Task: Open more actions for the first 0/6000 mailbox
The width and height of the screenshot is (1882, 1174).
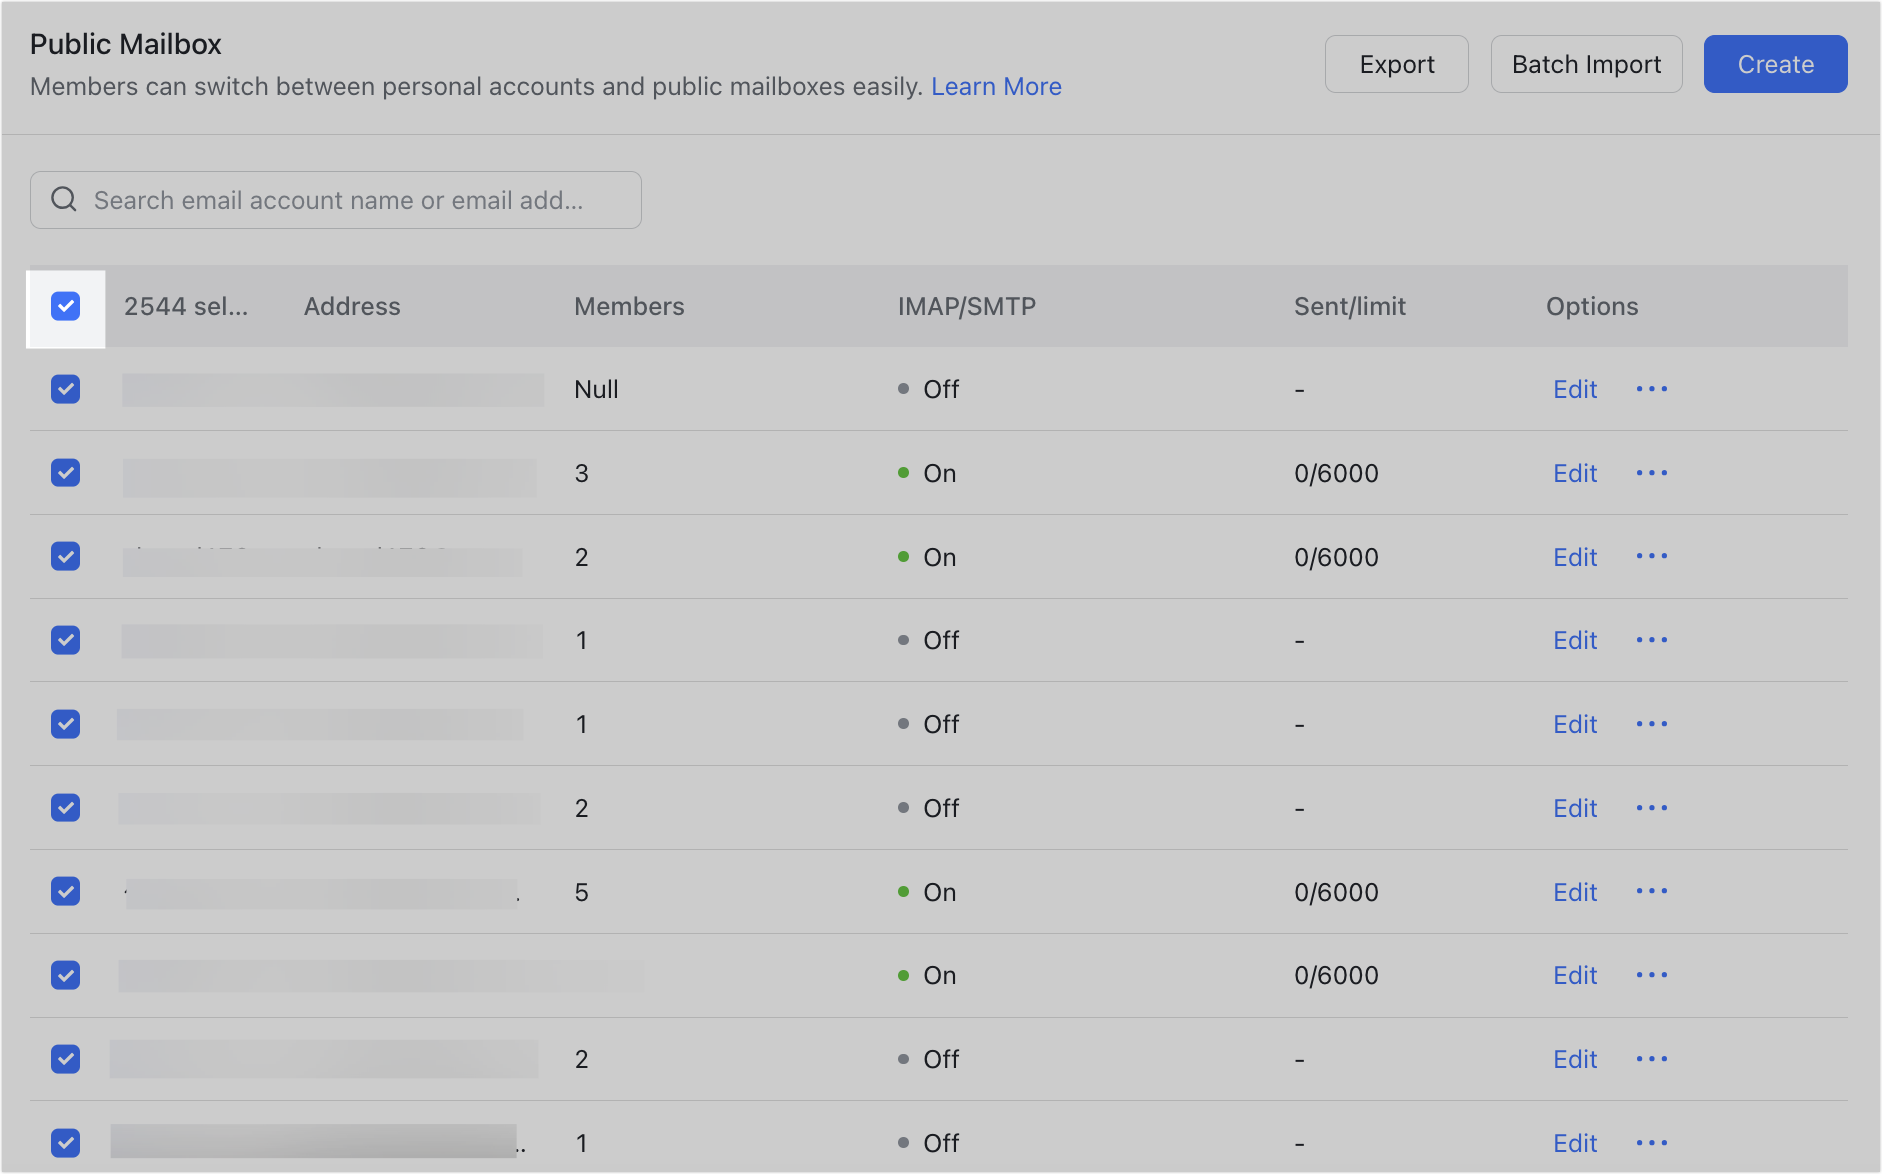Action: [x=1651, y=473]
